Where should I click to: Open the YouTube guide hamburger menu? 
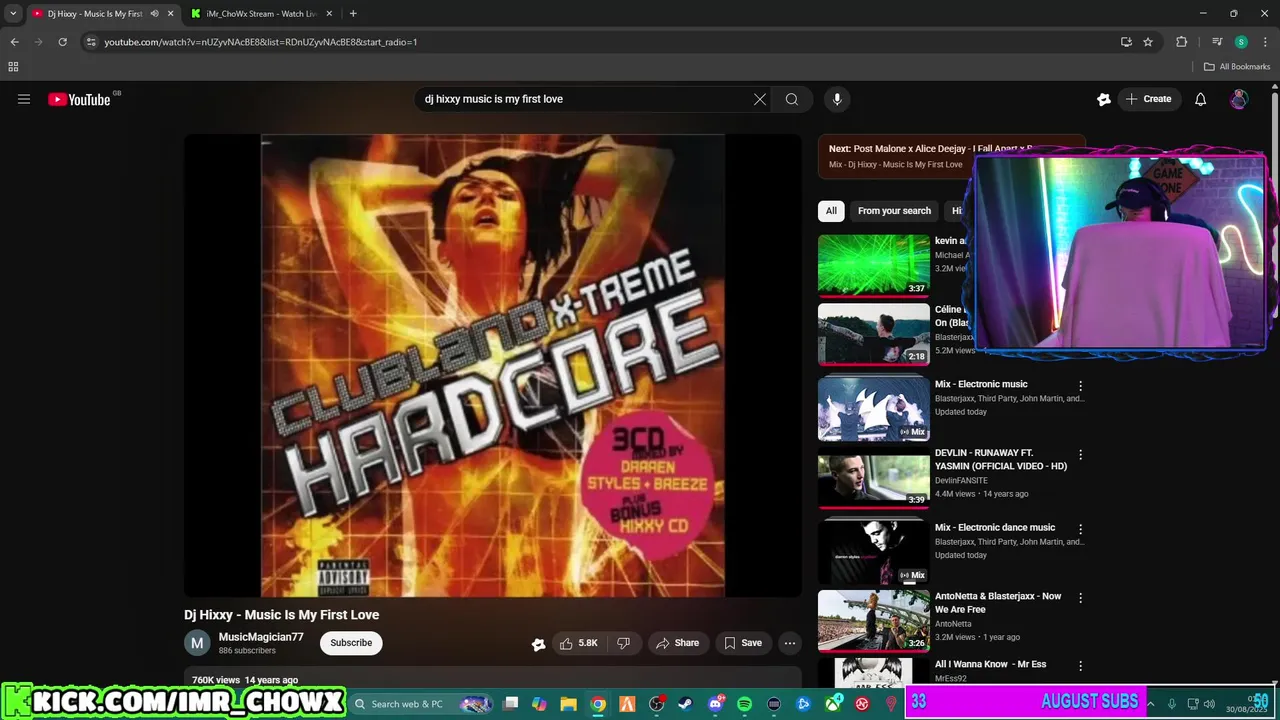click(x=24, y=99)
